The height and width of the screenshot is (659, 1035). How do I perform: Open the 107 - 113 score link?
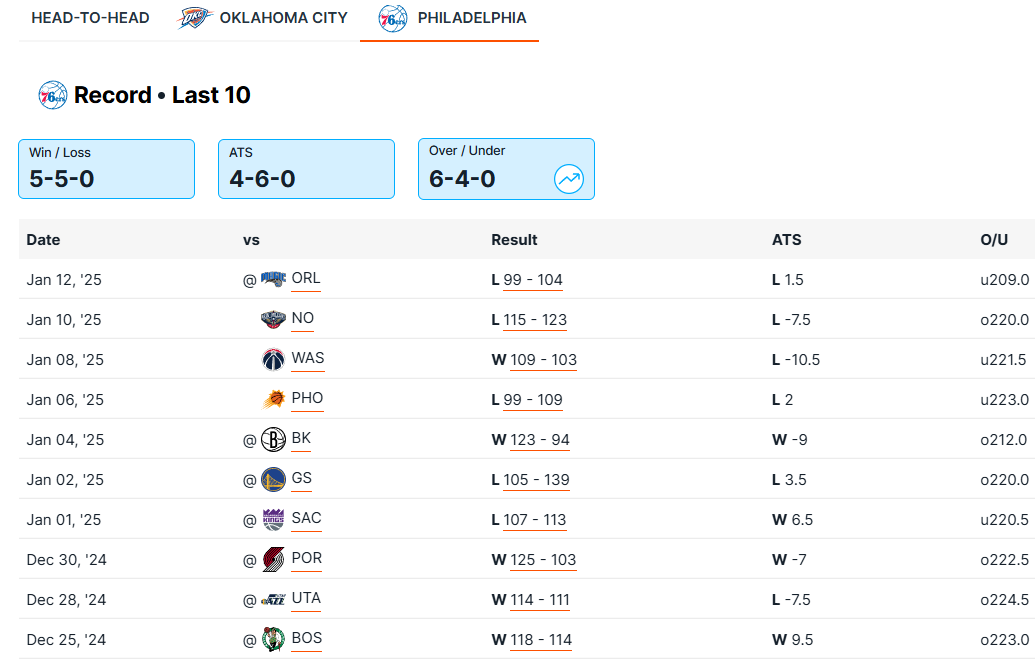[535, 520]
